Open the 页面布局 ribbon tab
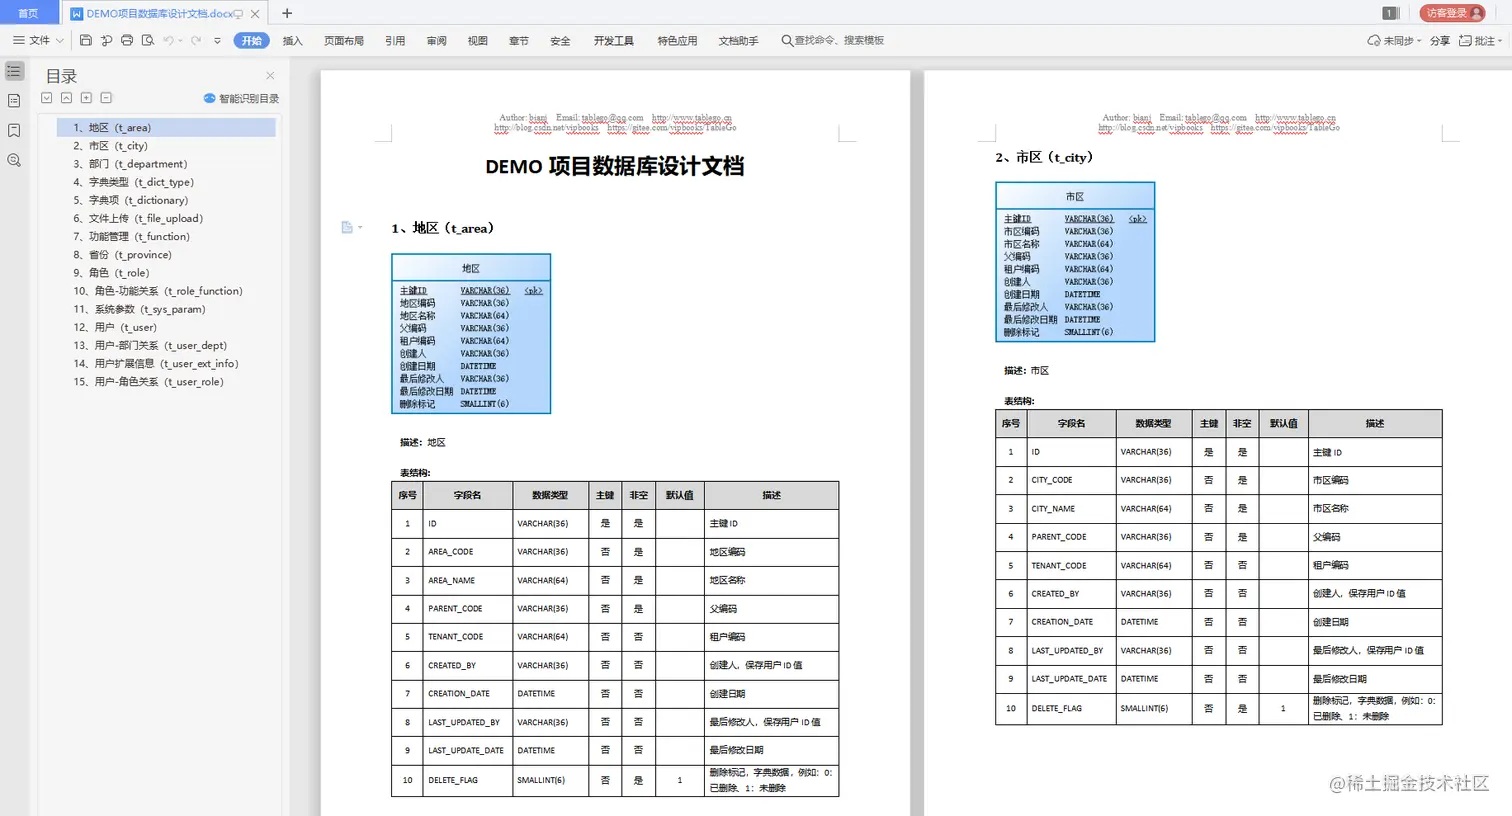The width and height of the screenshot is (1512, 816). [344, 41]
